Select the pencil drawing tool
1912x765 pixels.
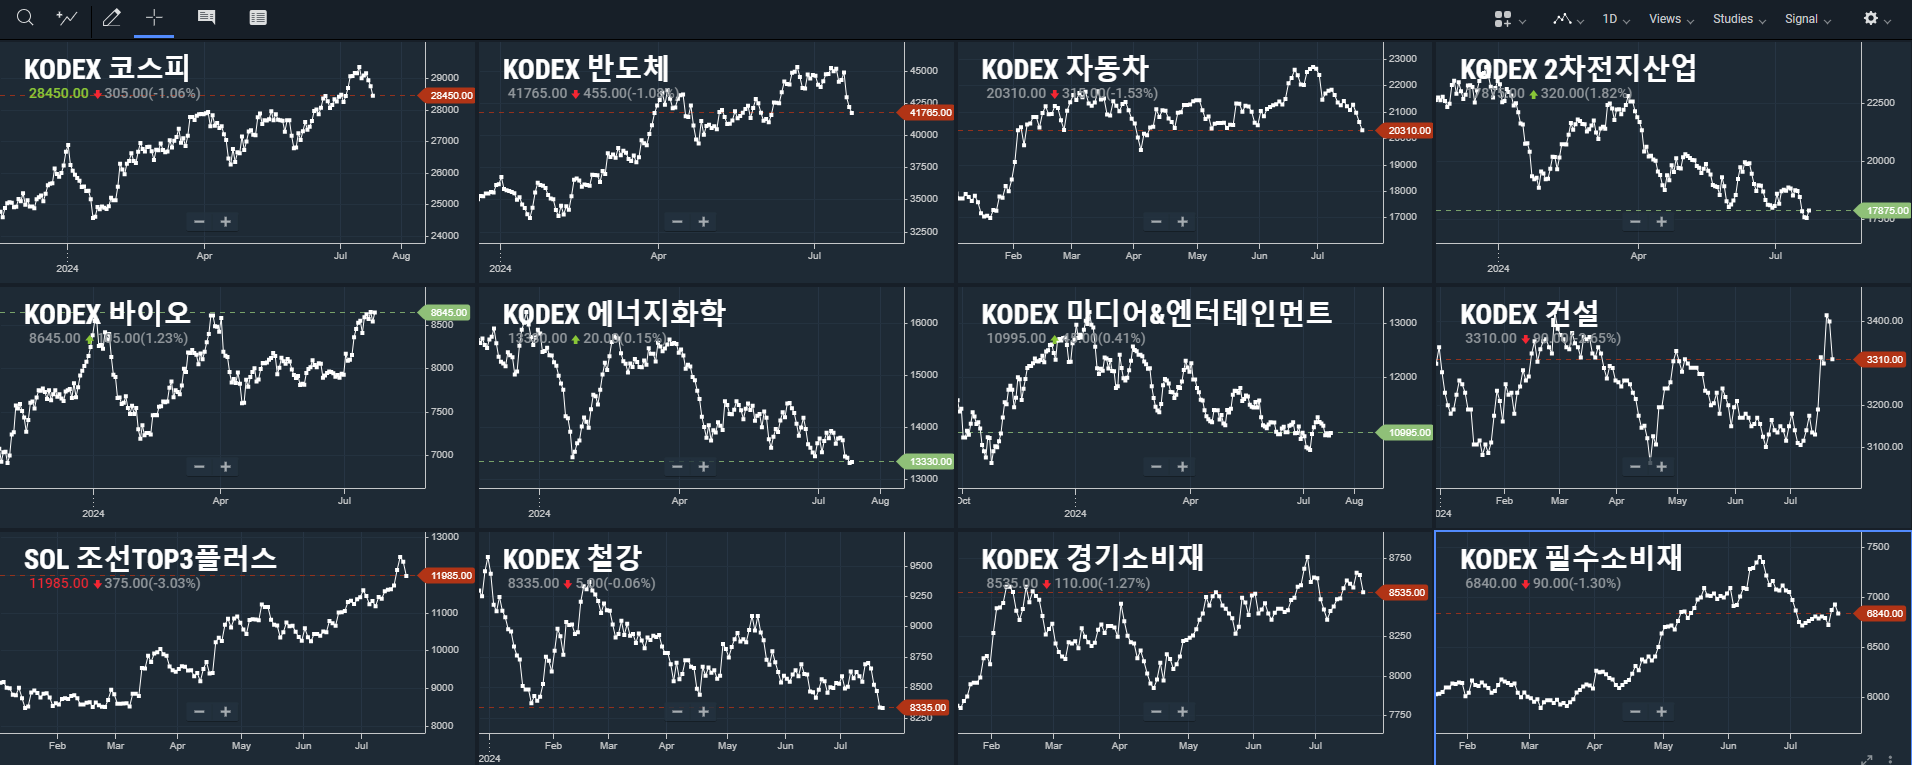[112, 17]
